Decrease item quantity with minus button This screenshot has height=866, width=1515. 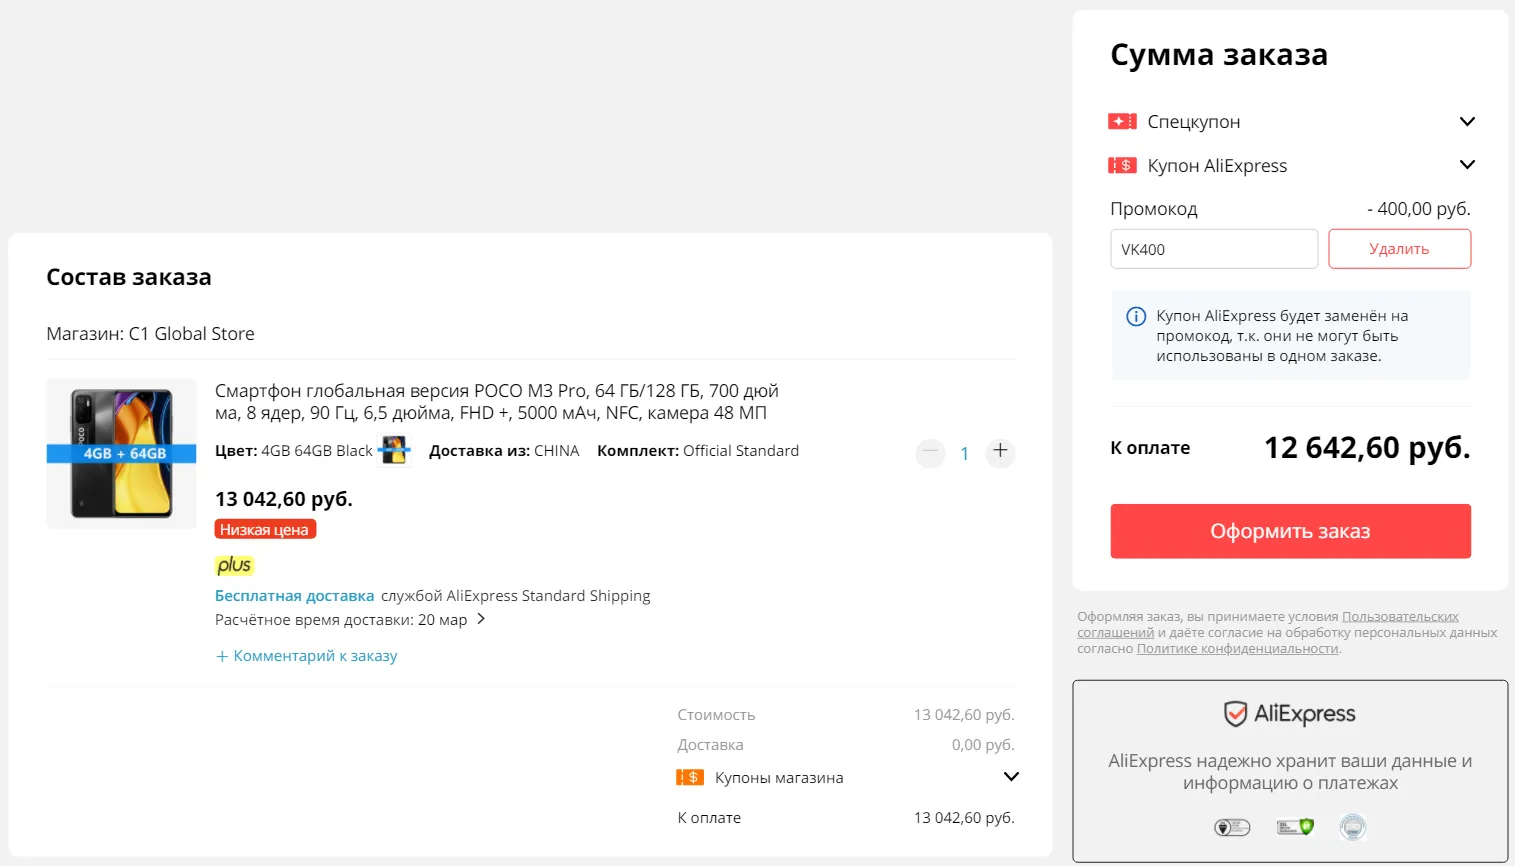pyautogui.click(x=930, y=452)
